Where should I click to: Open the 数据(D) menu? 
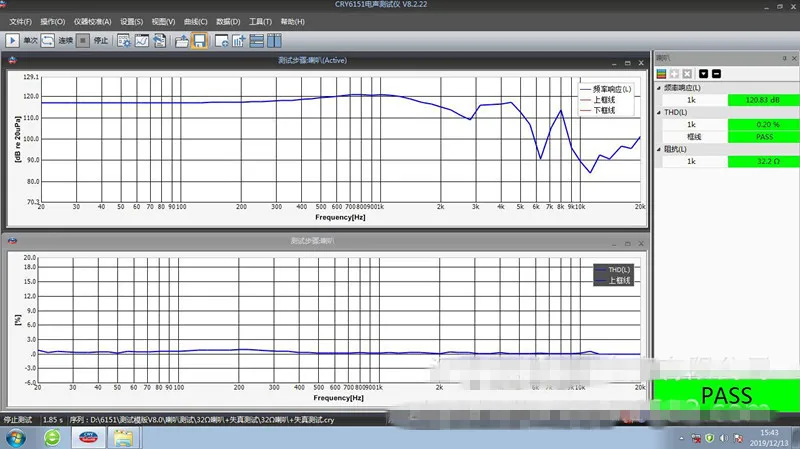pyautogui.click(x=228, y=21)
